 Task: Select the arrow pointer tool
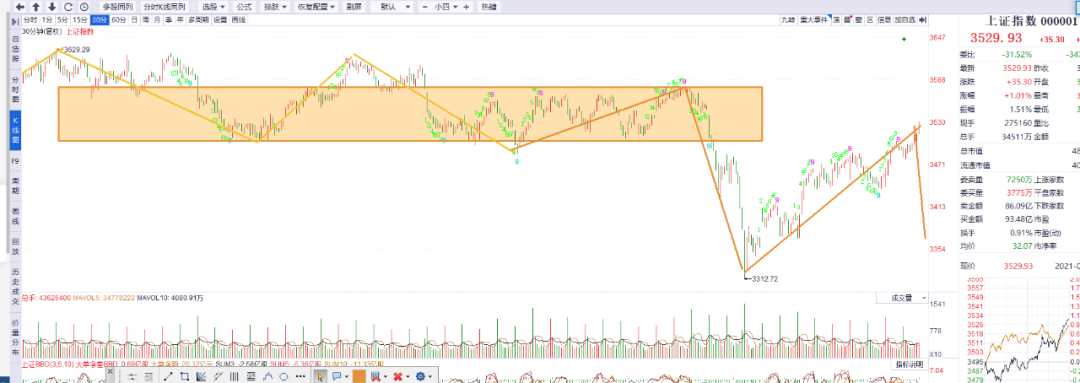(320, 376)
